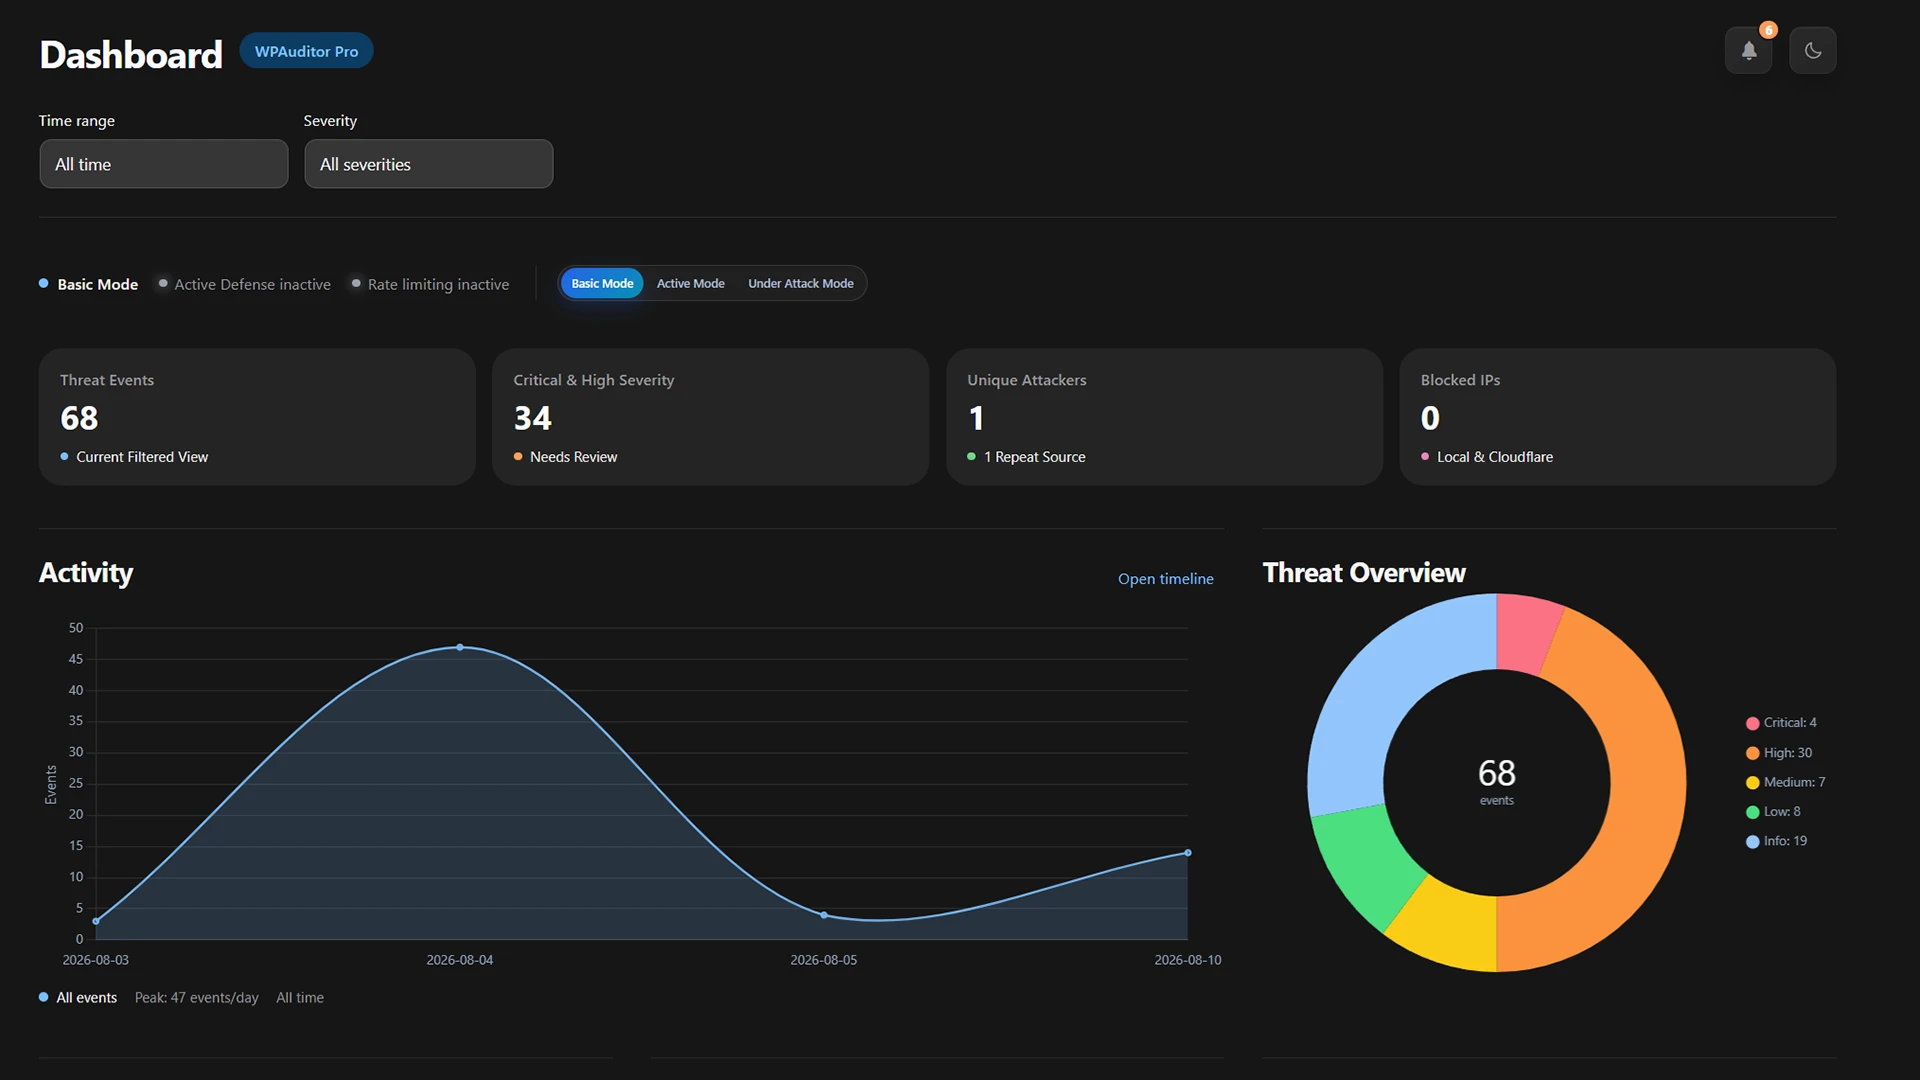
Task: Click 'Active Defense inactive' status text
Action: pyautogui.click(x=252, y=285)
